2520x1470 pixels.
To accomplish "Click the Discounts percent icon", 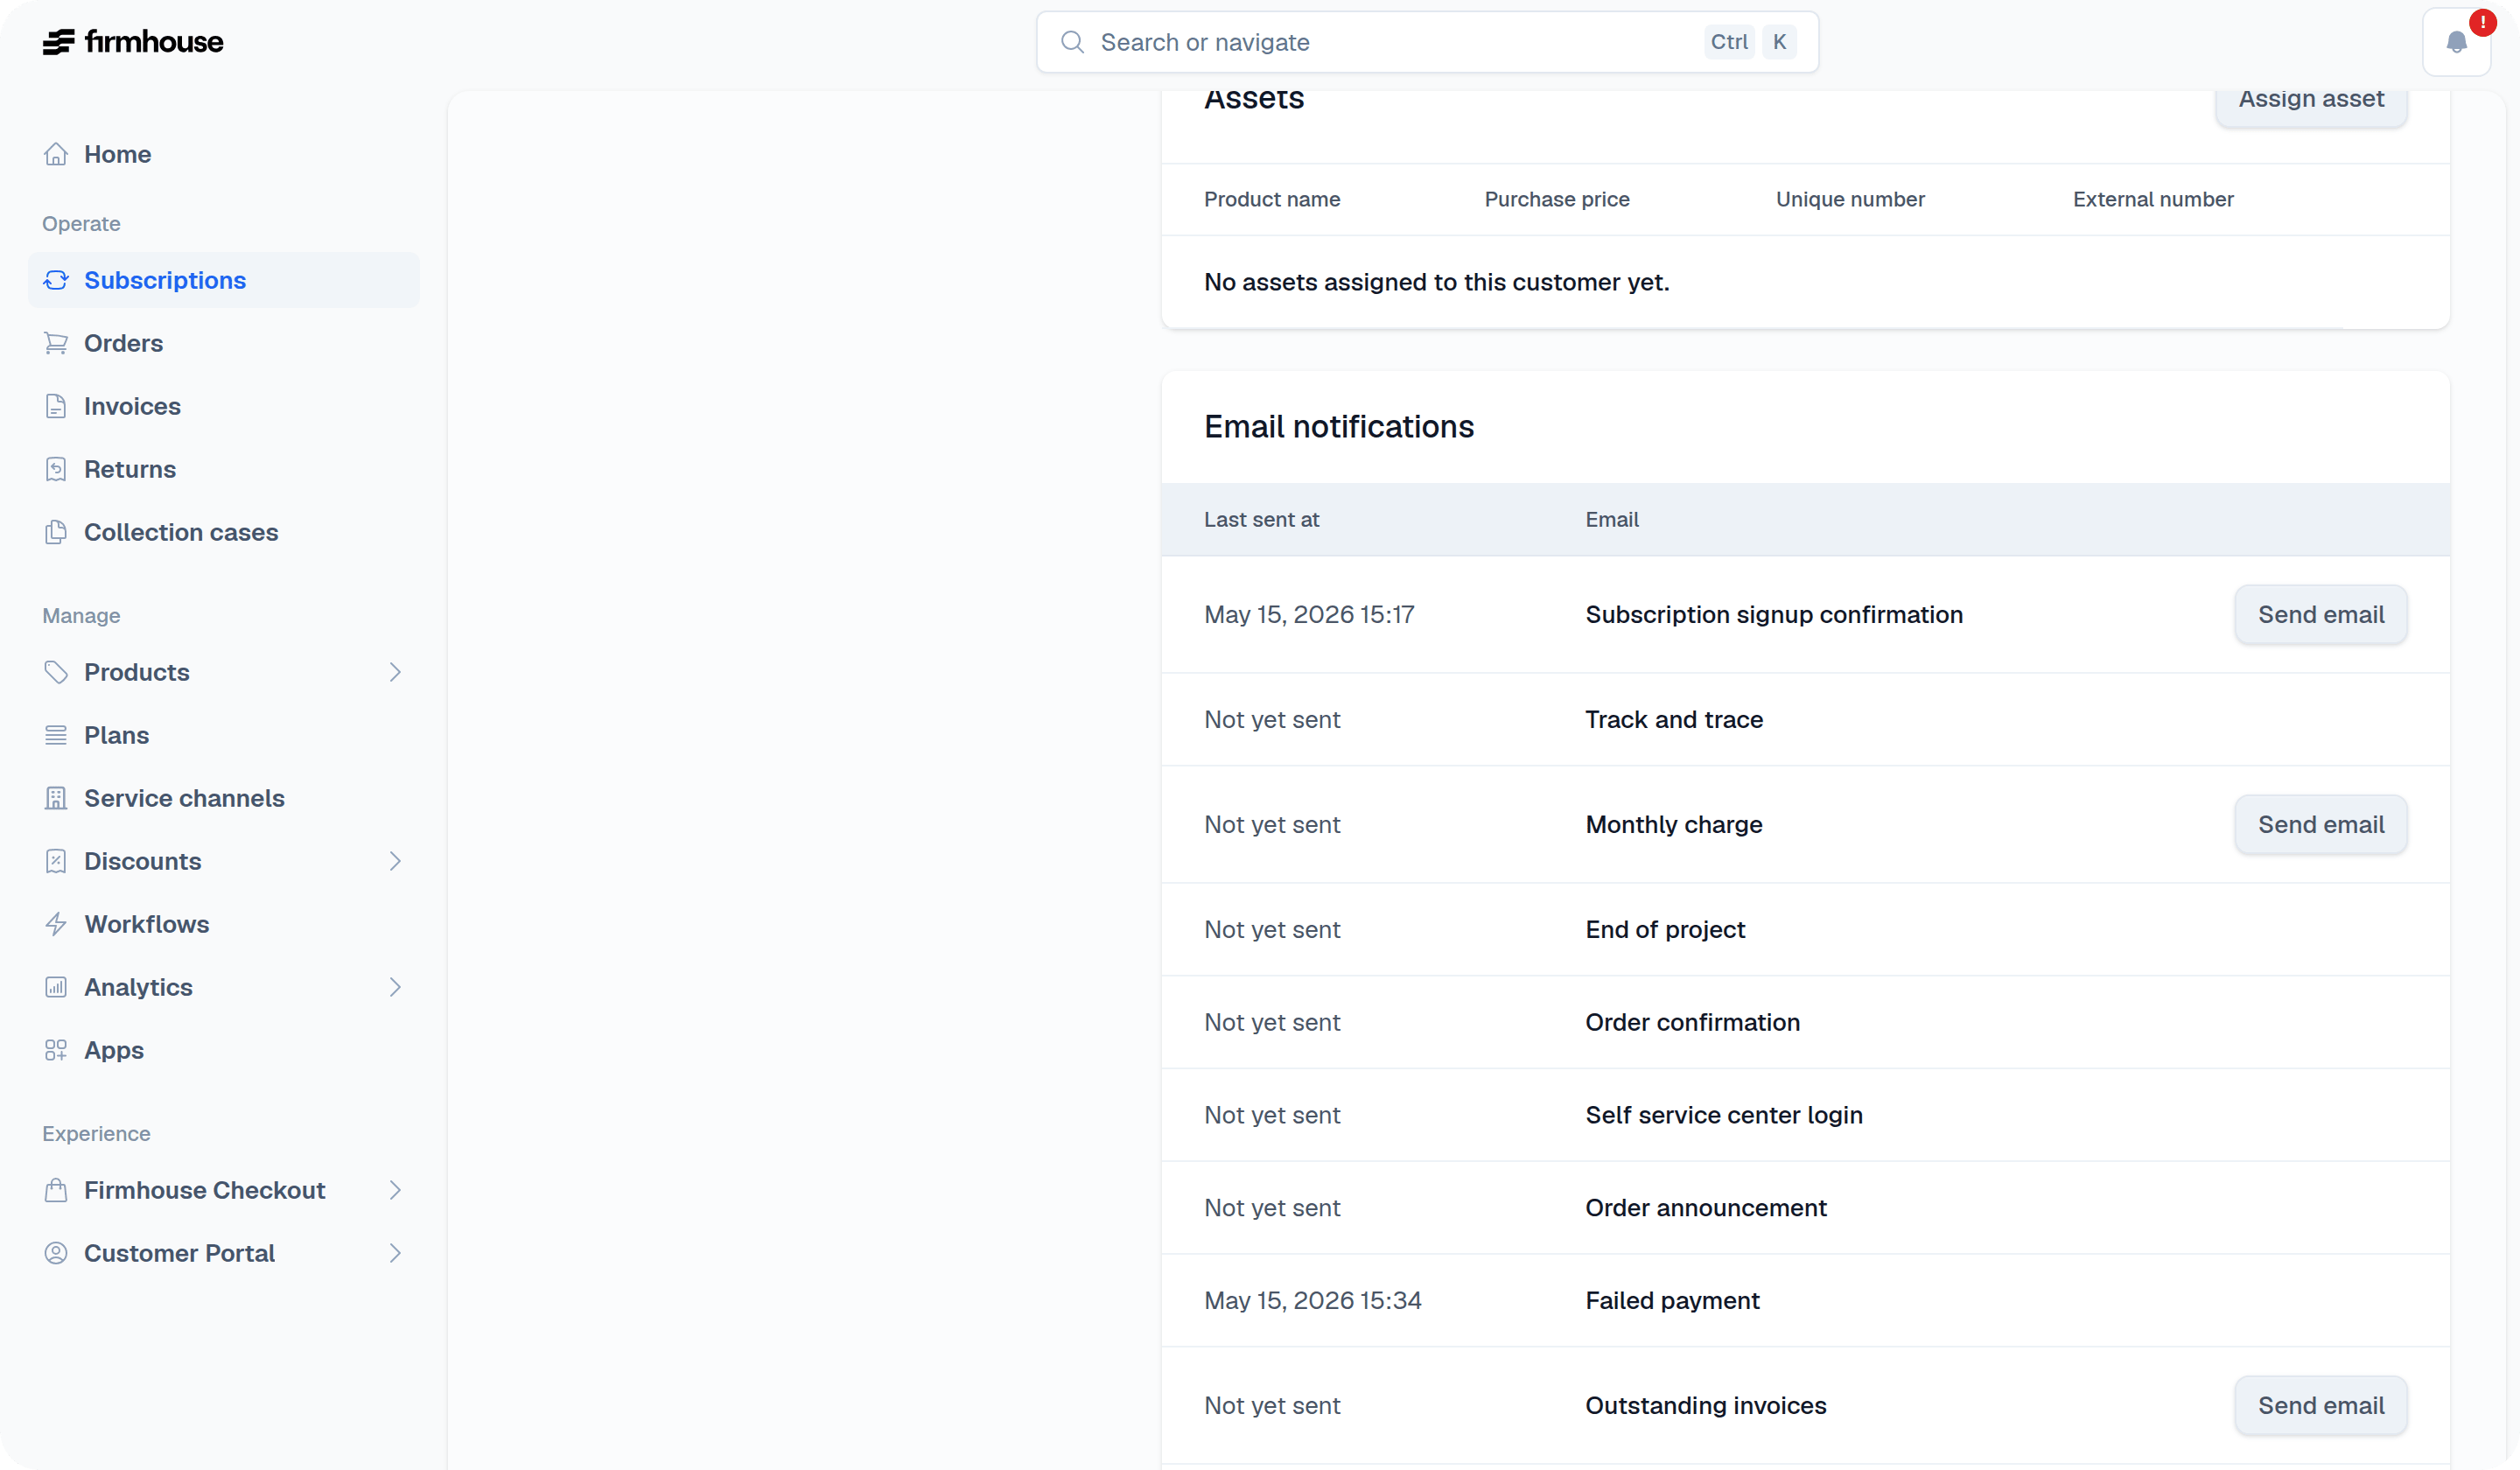I will pyautogui.click(x=56, y=861).
